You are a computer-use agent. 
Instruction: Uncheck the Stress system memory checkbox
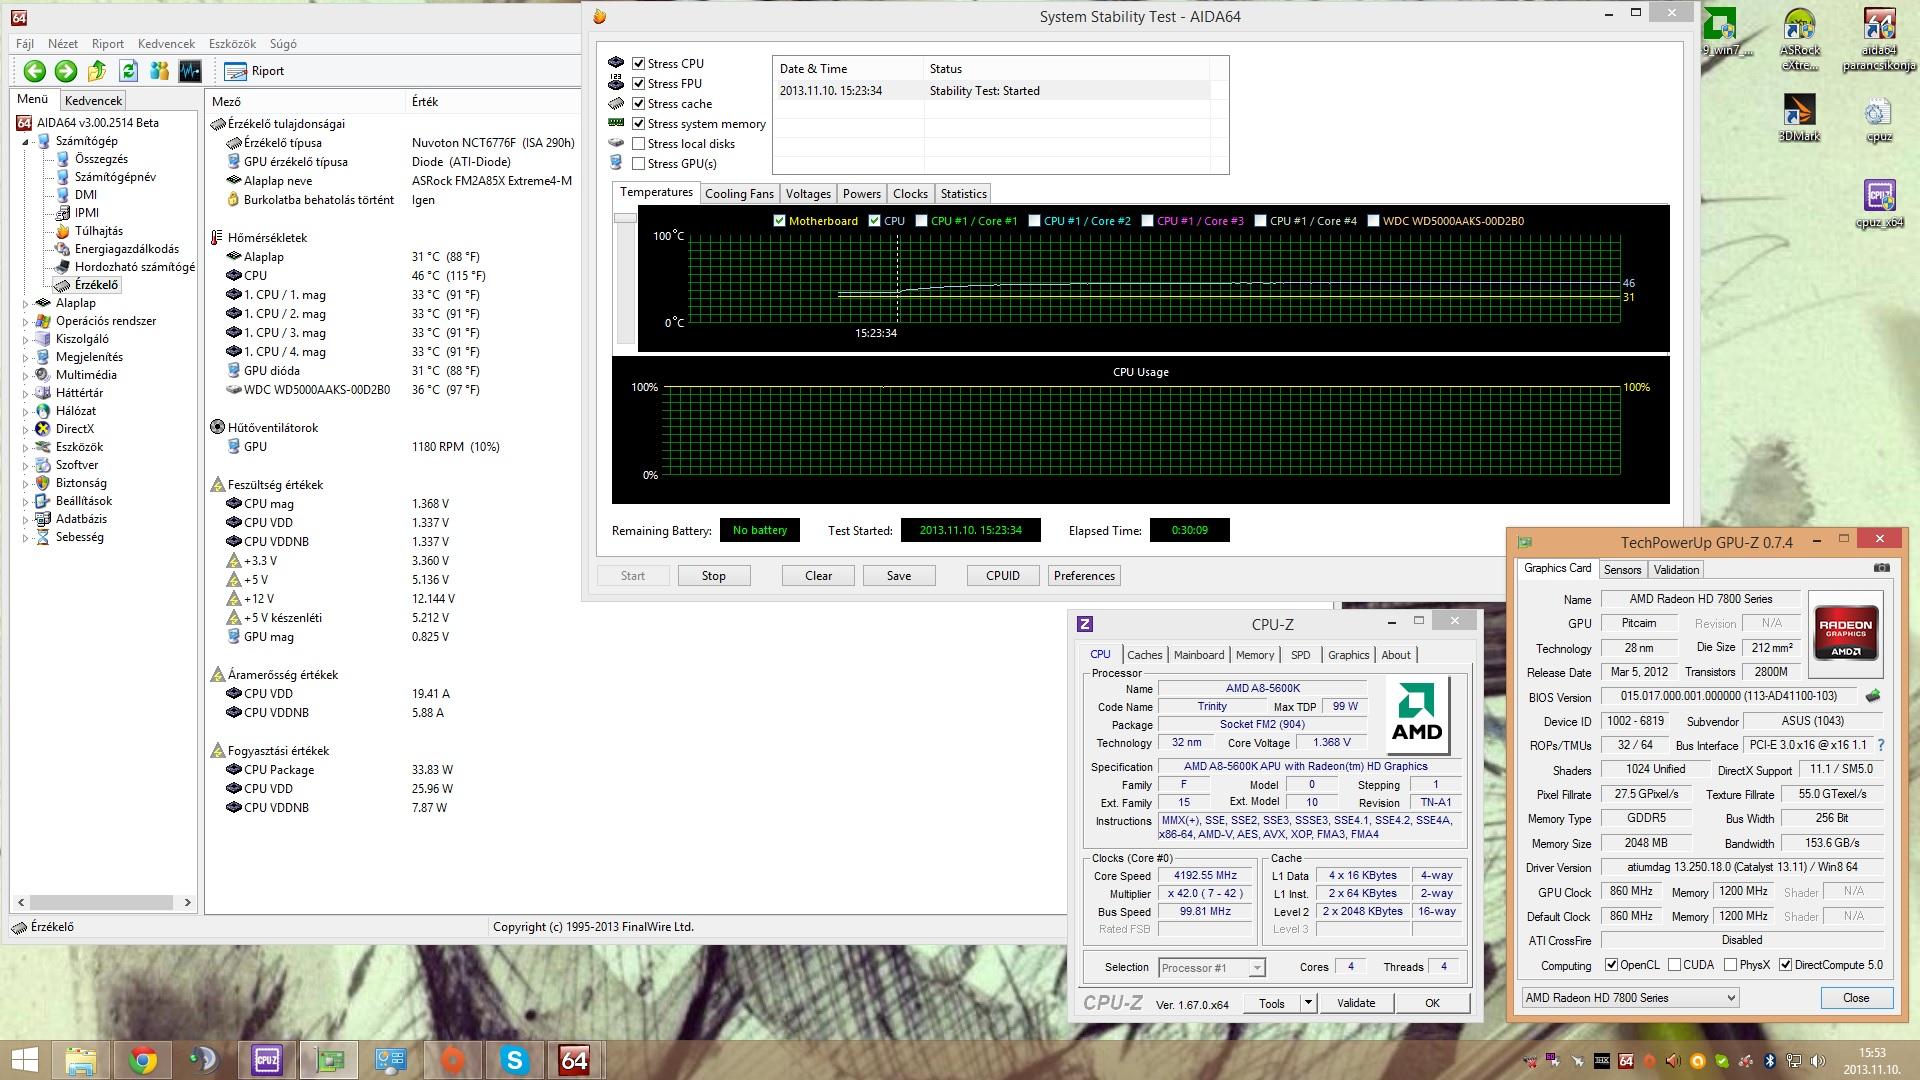(x=638, y=123)
